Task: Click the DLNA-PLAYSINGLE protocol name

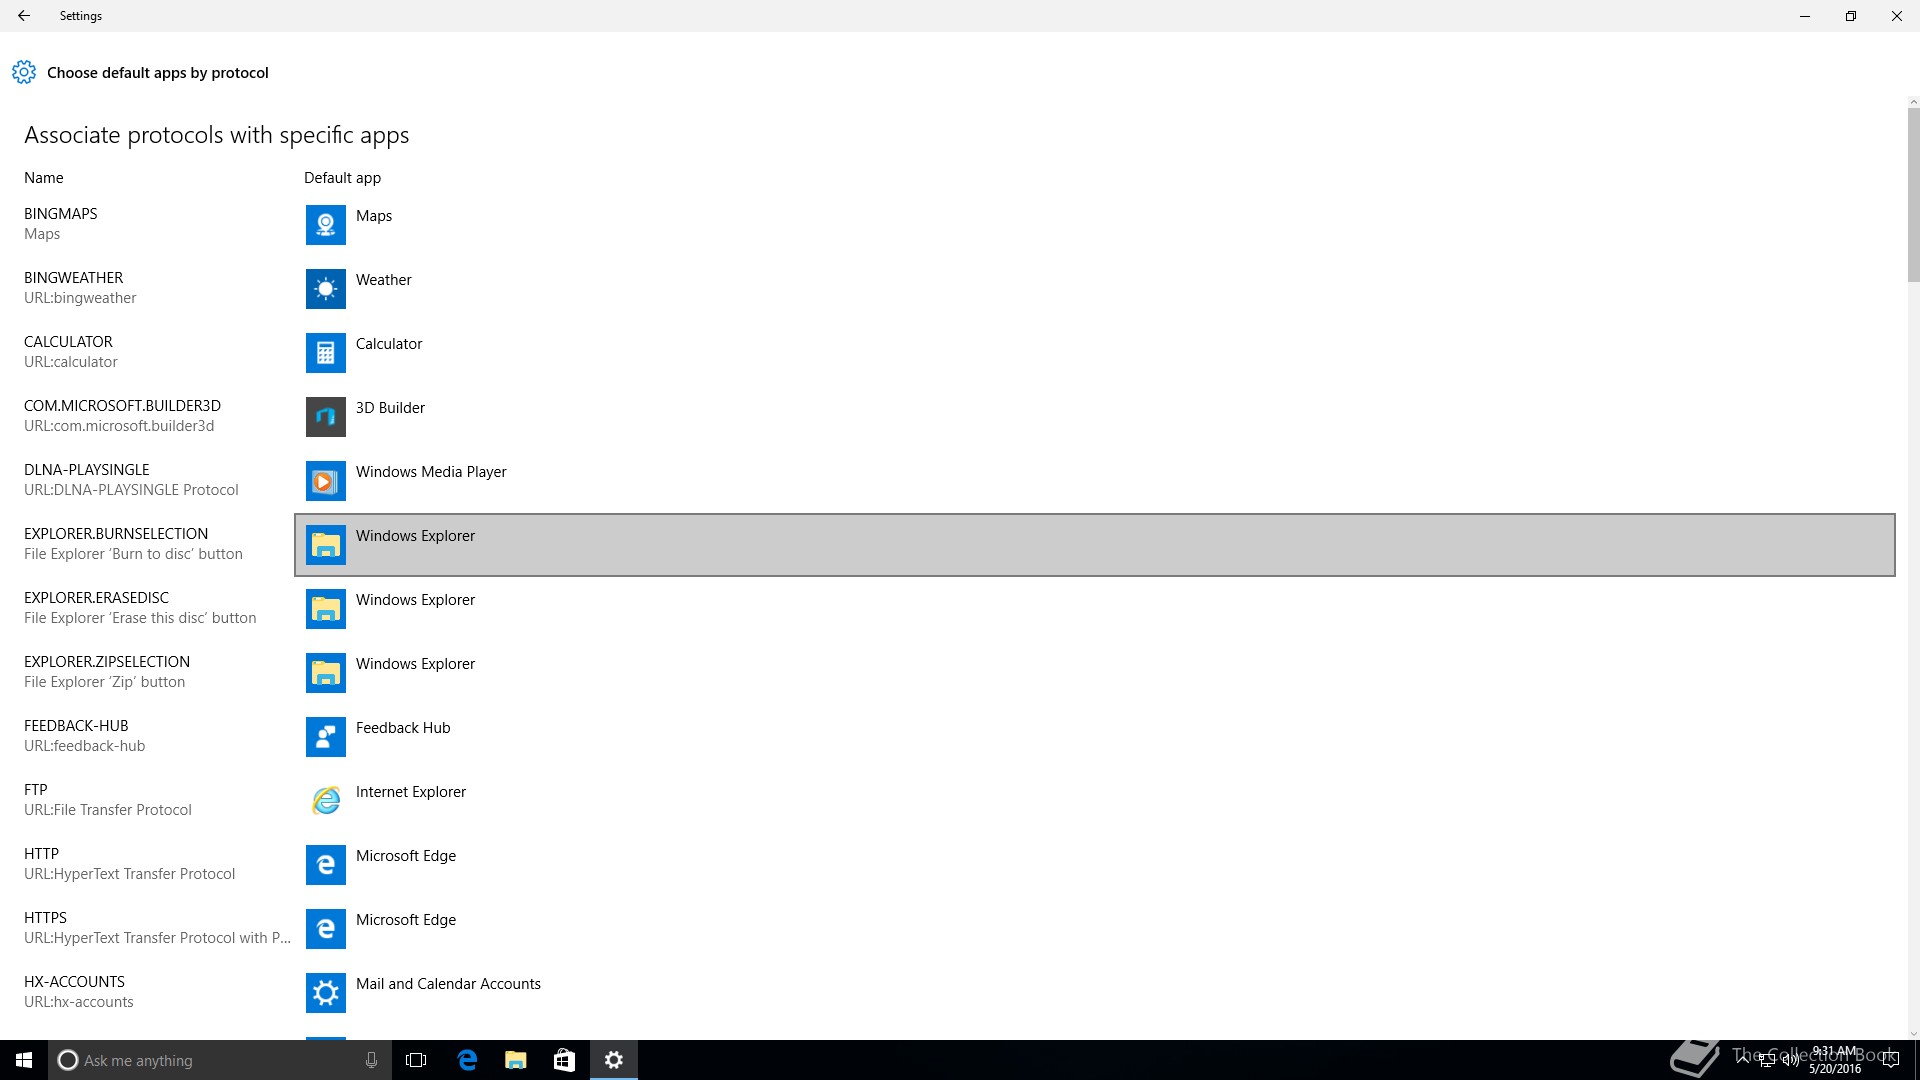Action: (x=87, y=470)
